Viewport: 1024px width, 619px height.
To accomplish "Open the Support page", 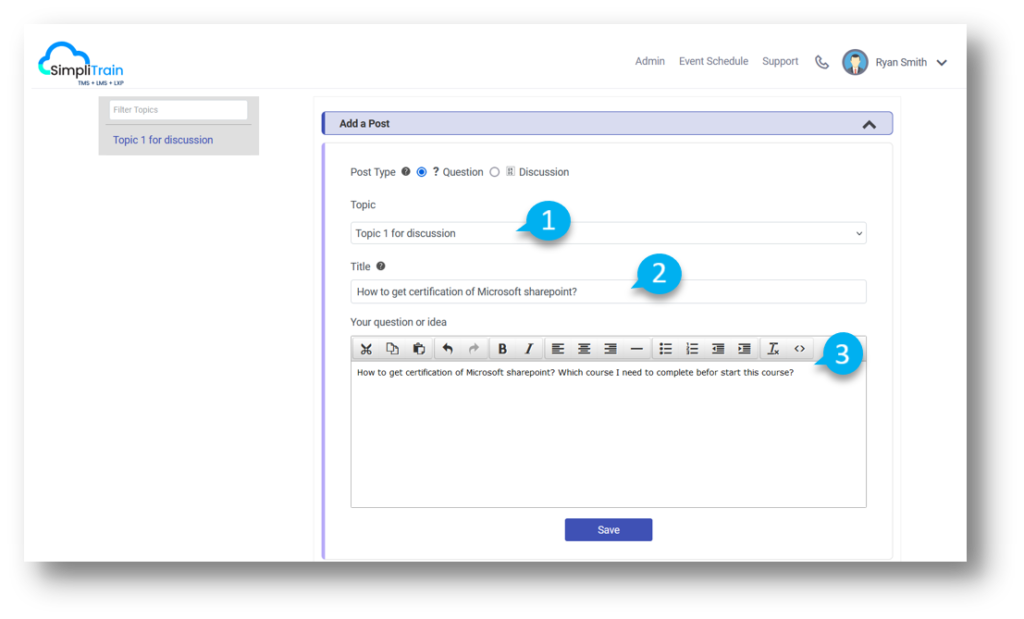I will 780,61.
